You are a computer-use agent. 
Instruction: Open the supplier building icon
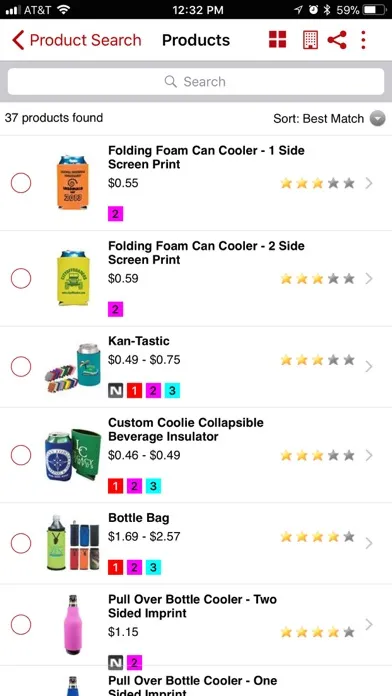310,40
